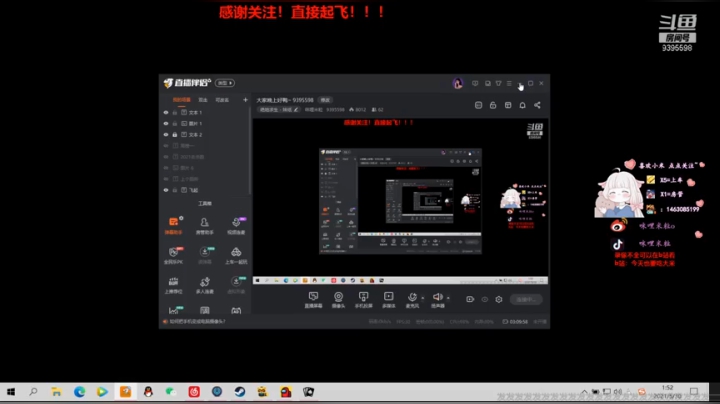This screenshot has width=720, height=404.
Task: Open the crown-shaped tool in third row
Action: point(174,285)
